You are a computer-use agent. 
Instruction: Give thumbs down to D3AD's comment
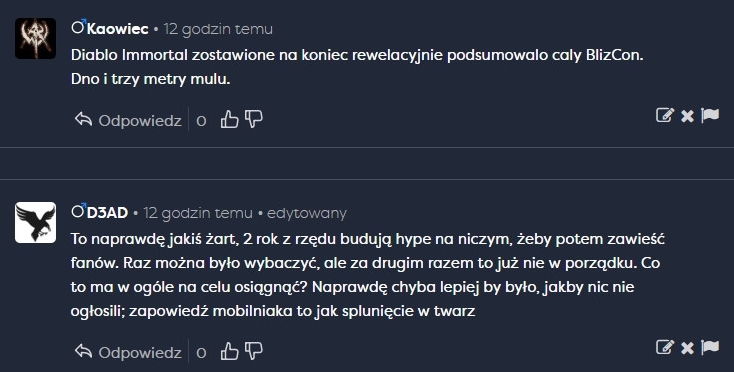tap(254, 351)
